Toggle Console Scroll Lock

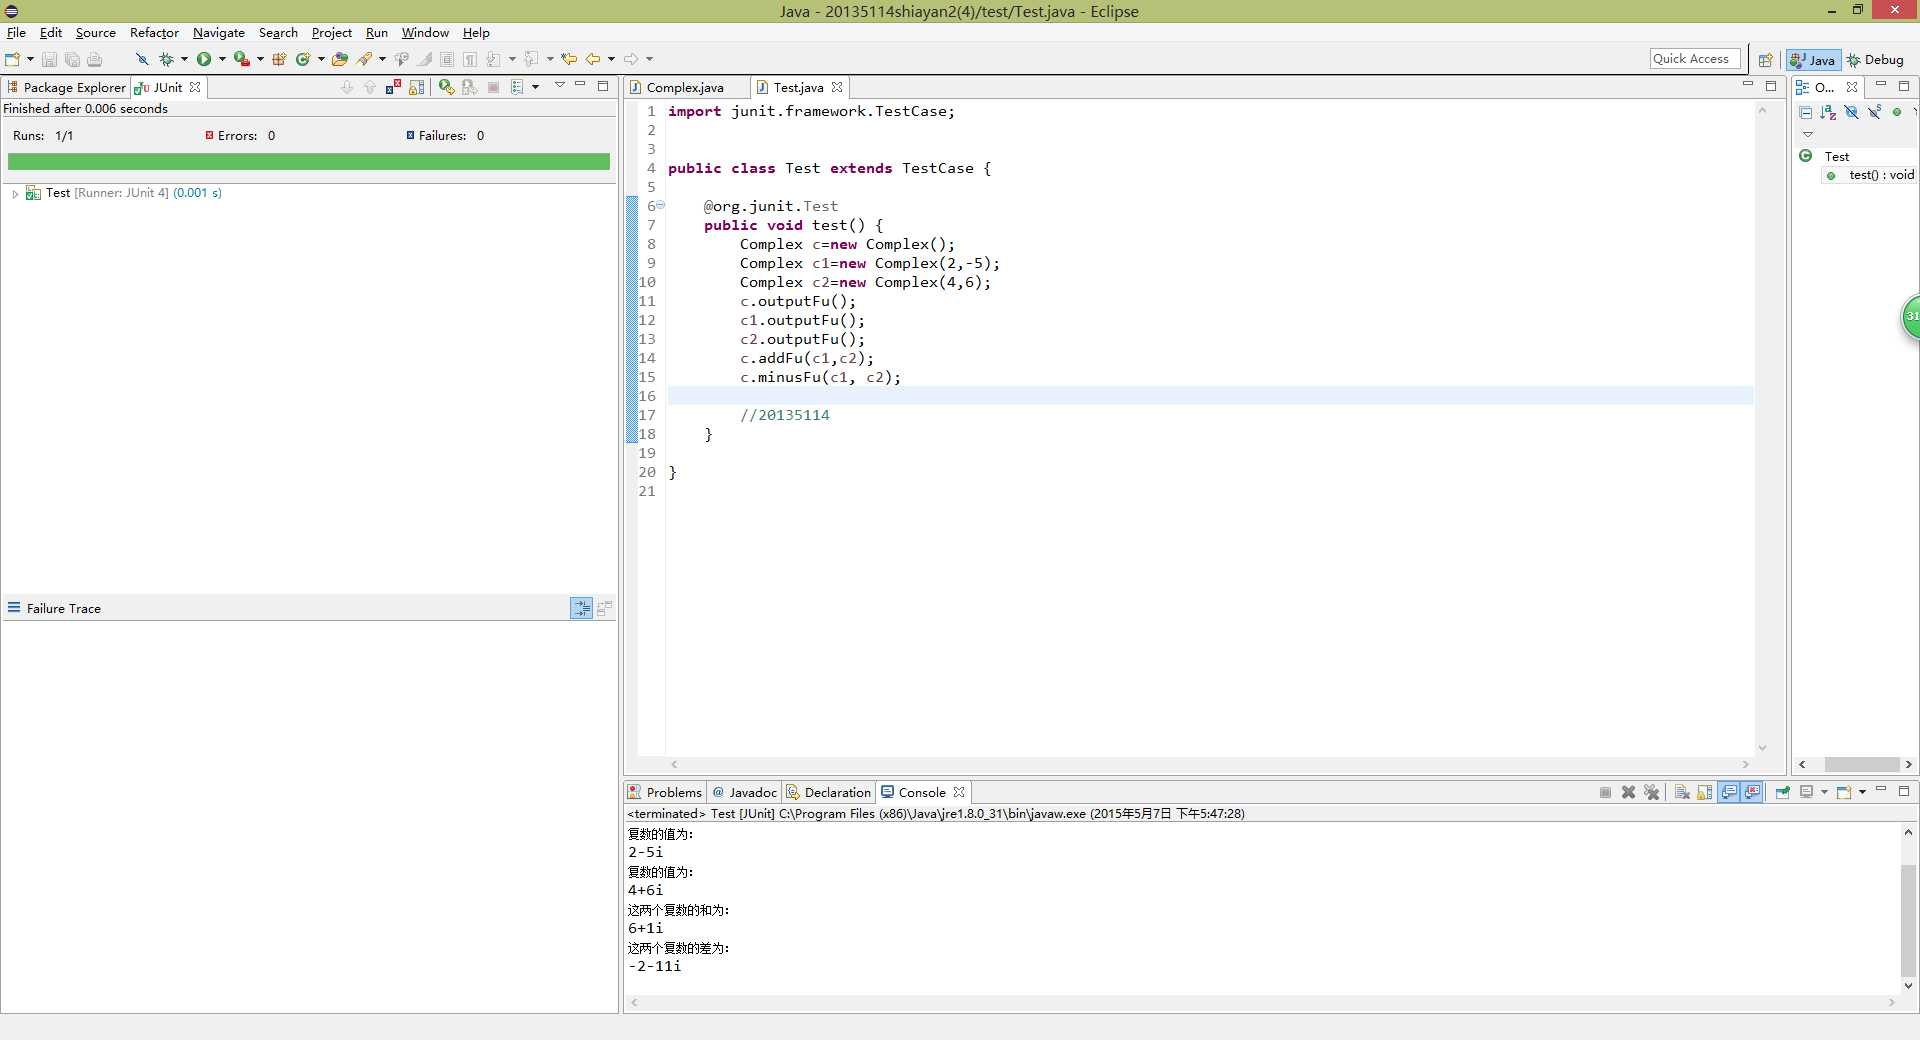1705,792
